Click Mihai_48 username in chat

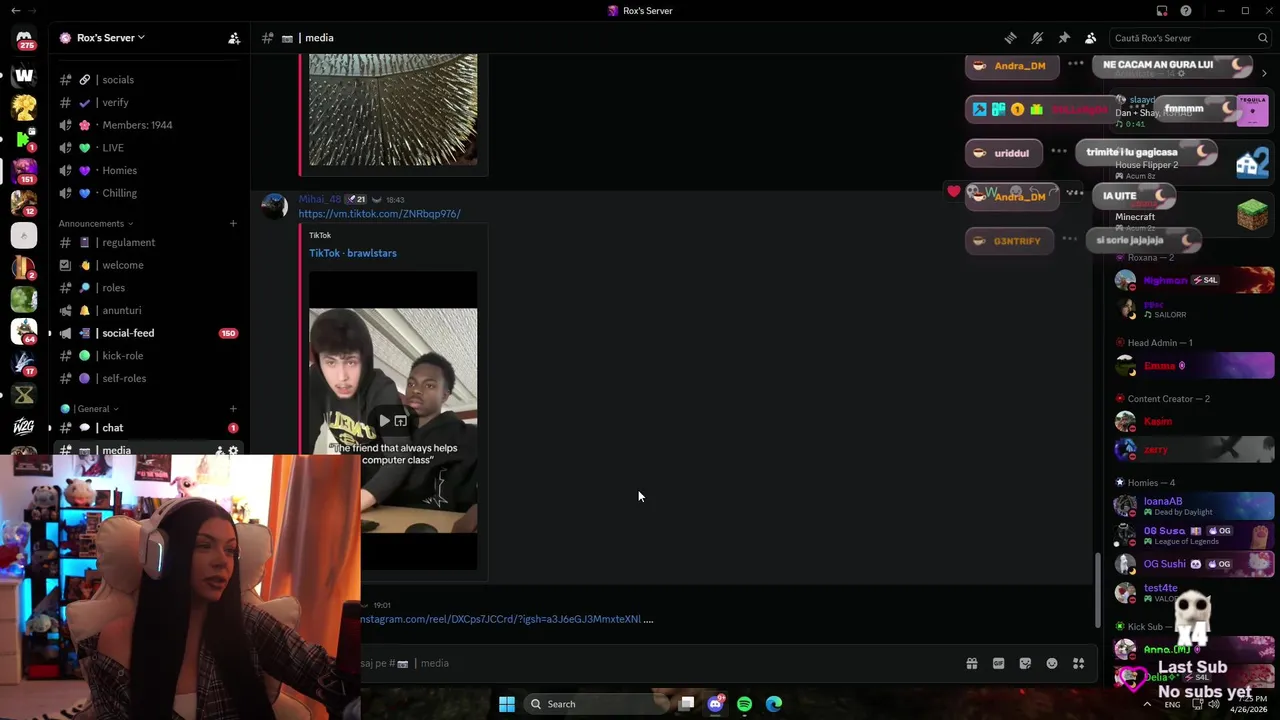pos(320,199)
